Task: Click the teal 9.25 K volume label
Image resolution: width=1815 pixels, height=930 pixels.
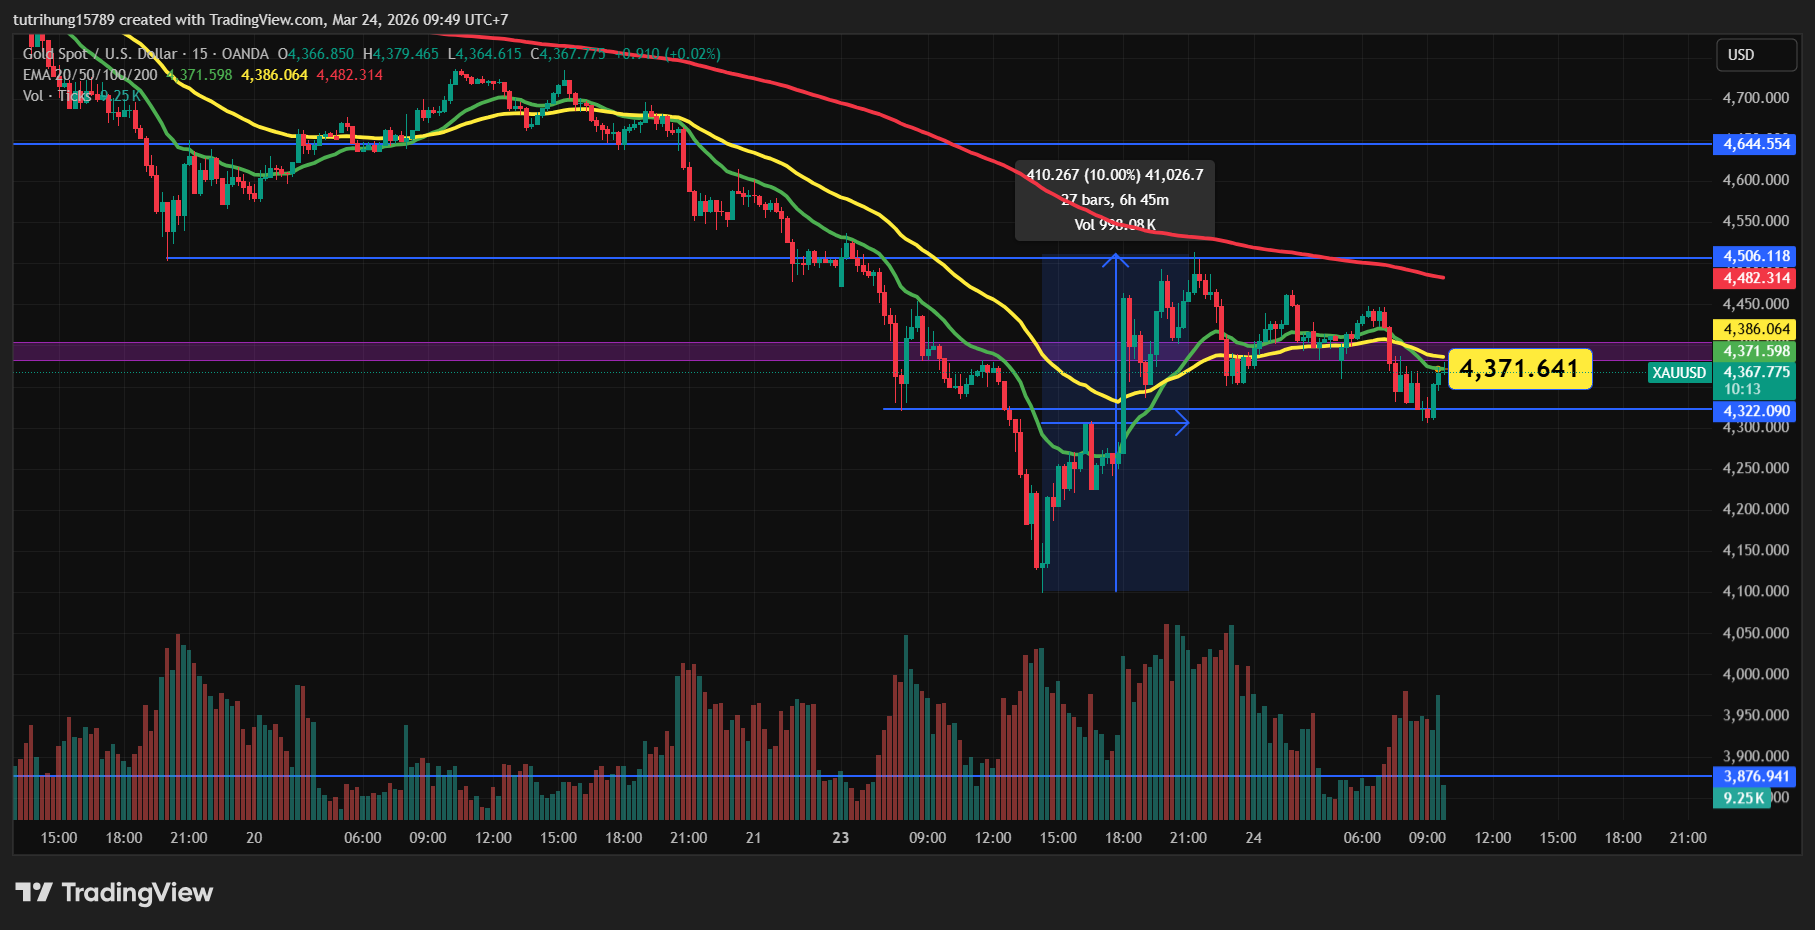Action: pyautogui.click(x=1743, y=798)
